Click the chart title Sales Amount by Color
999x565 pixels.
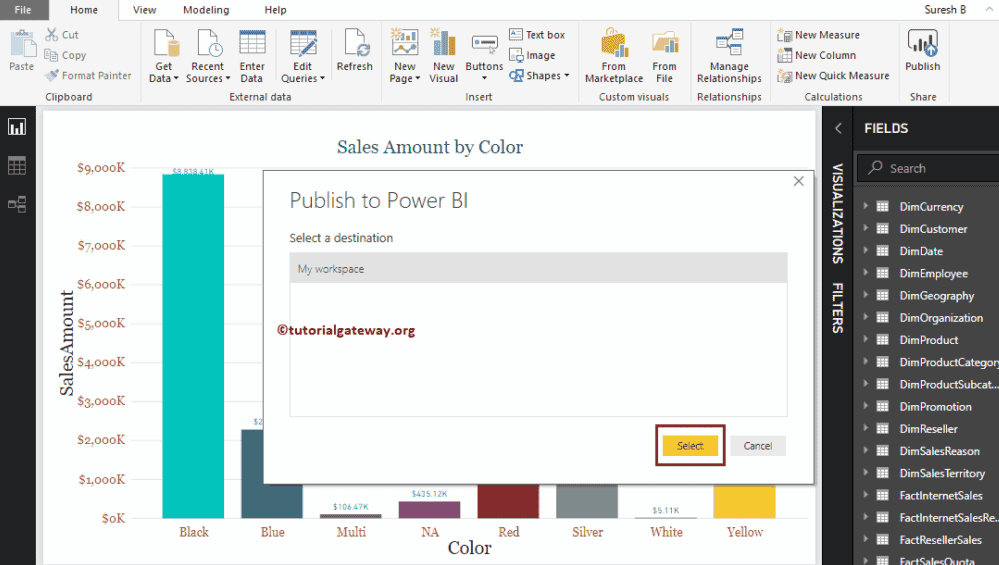click(x=430, y=147)
